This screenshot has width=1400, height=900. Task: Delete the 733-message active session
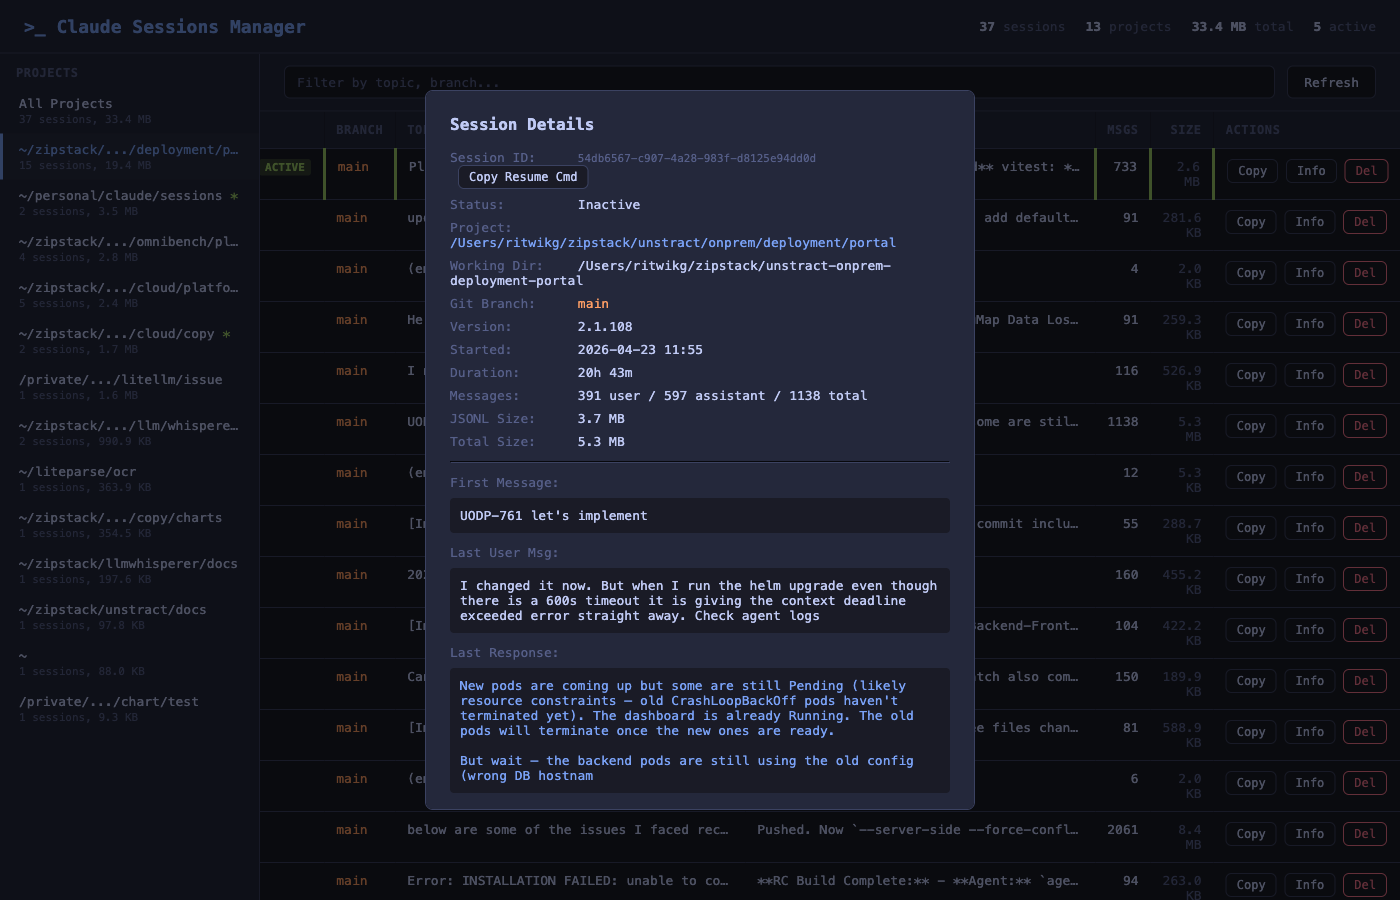click(x=1365, y=171)
